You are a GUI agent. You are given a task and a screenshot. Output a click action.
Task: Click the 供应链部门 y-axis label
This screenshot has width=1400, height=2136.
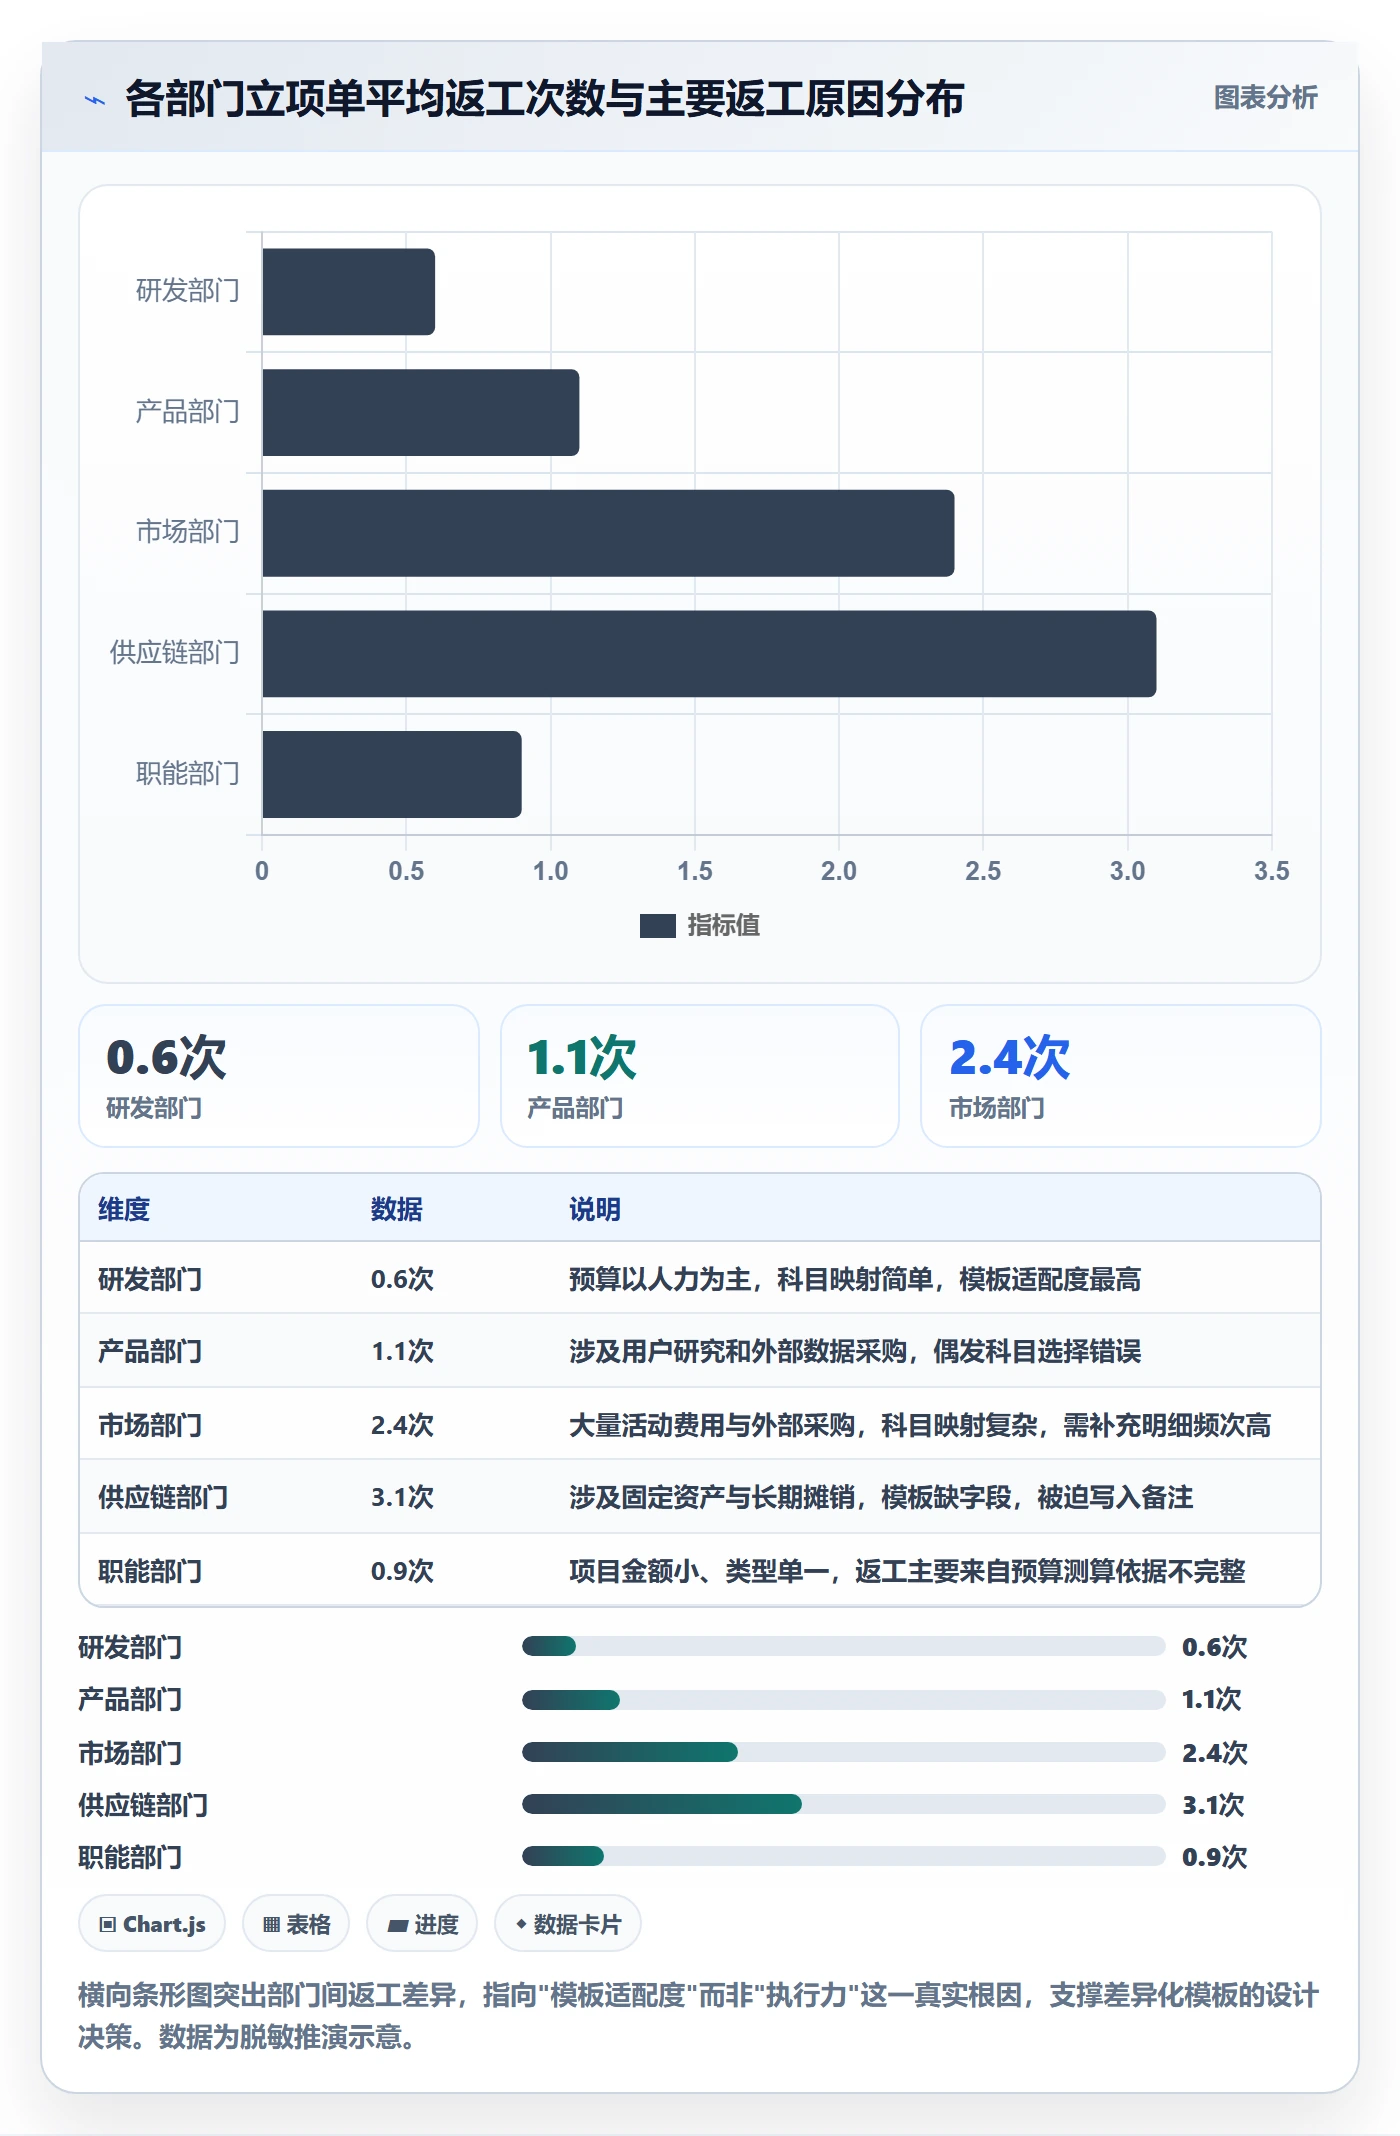click(174, 653)
